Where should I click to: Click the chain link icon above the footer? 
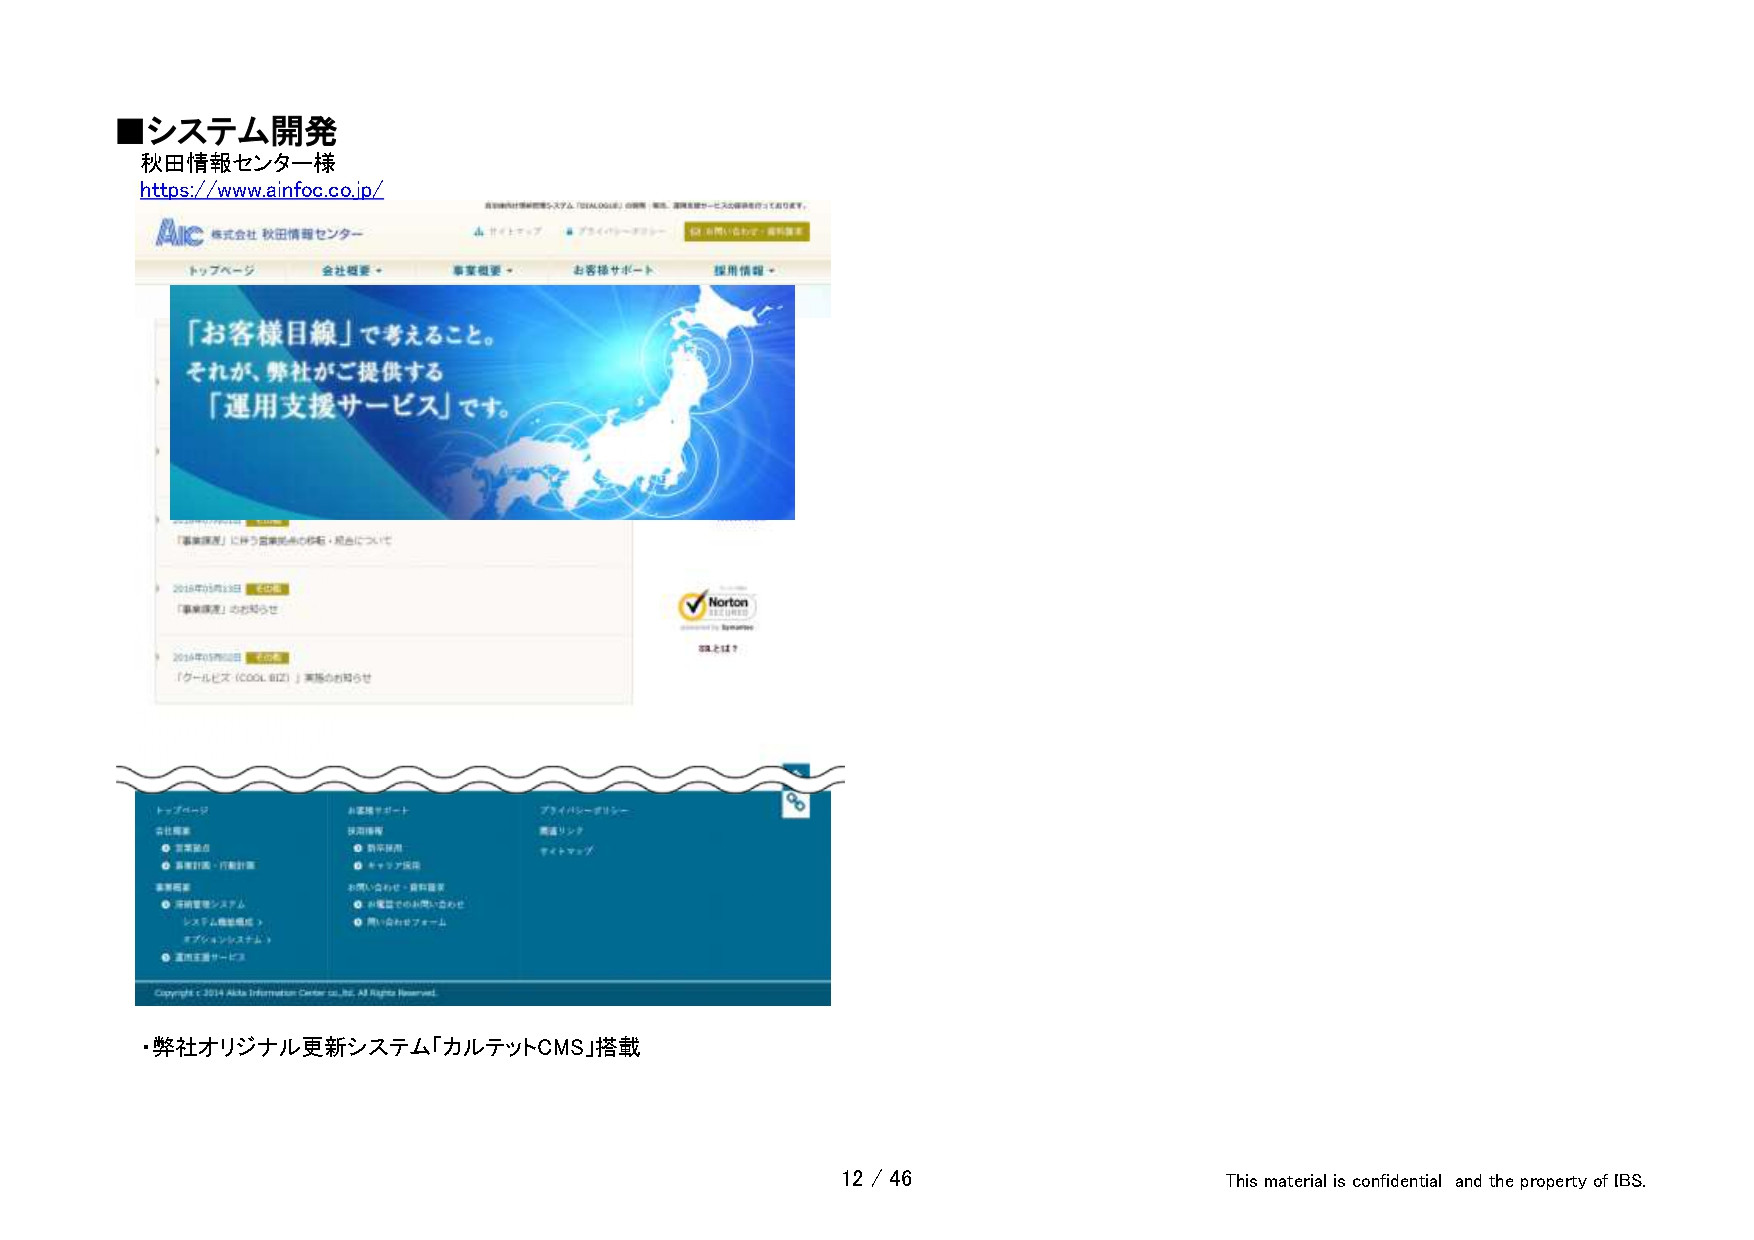click(x=797, y=804)
